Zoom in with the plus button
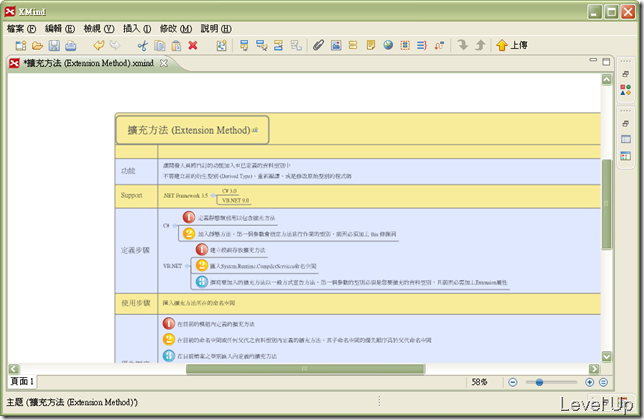This screenshot has height=420, width=644. click(x=589, y=382)
